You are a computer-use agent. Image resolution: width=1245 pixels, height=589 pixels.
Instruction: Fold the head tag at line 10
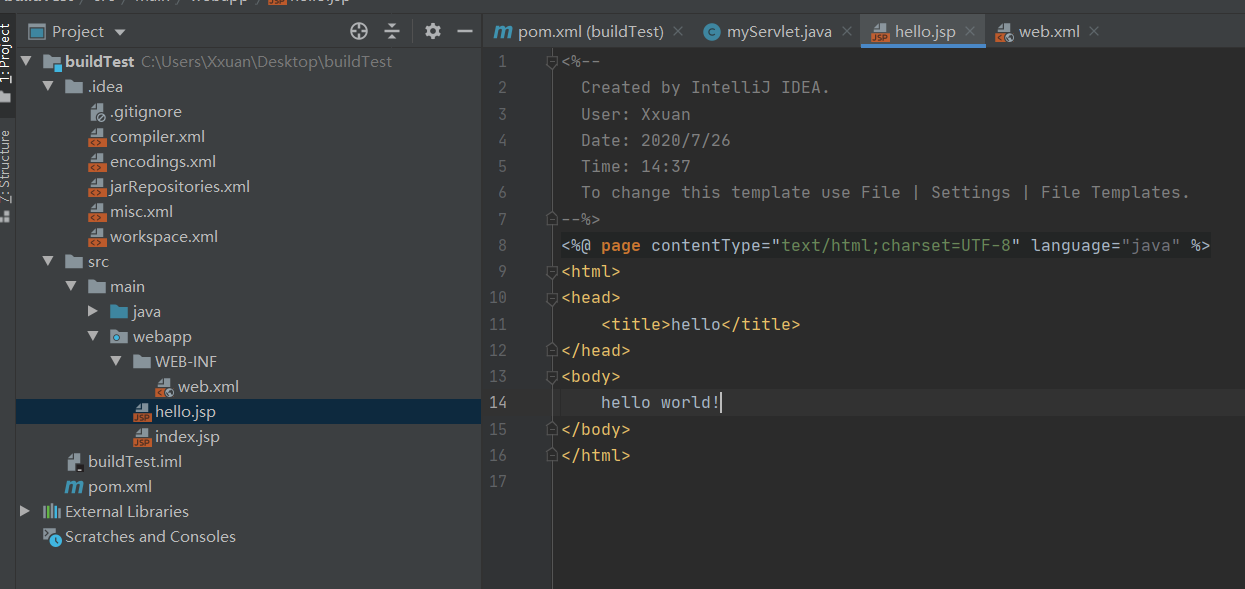coord(552,298)
